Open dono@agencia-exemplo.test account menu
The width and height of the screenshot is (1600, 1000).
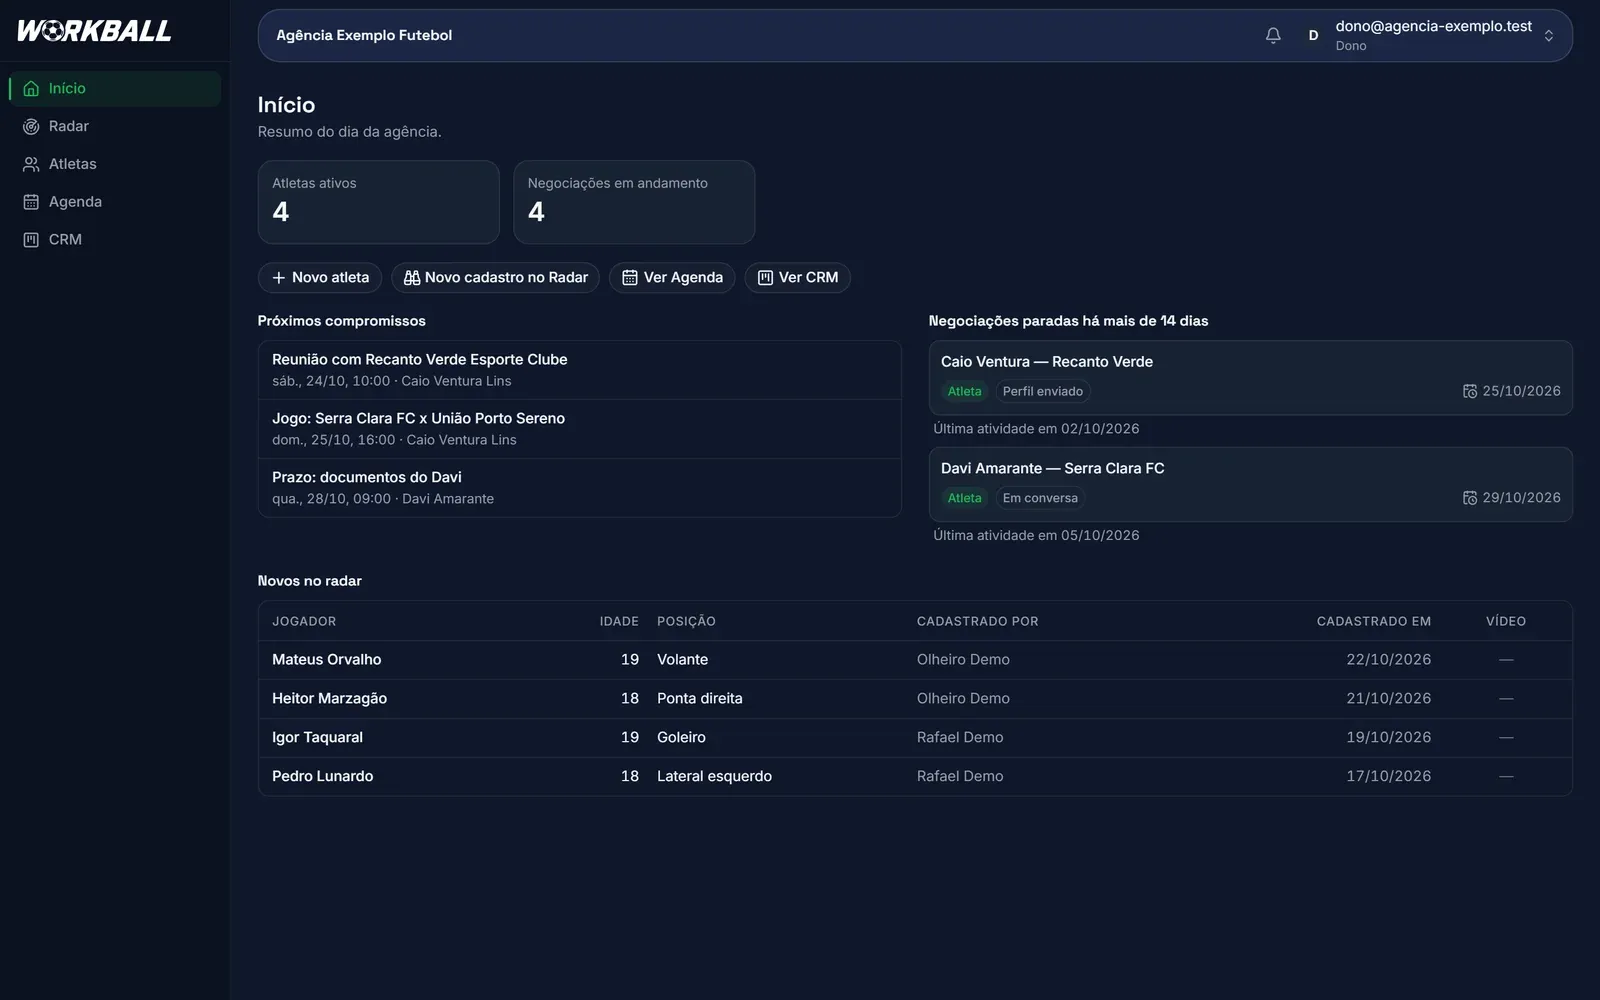1433,35
